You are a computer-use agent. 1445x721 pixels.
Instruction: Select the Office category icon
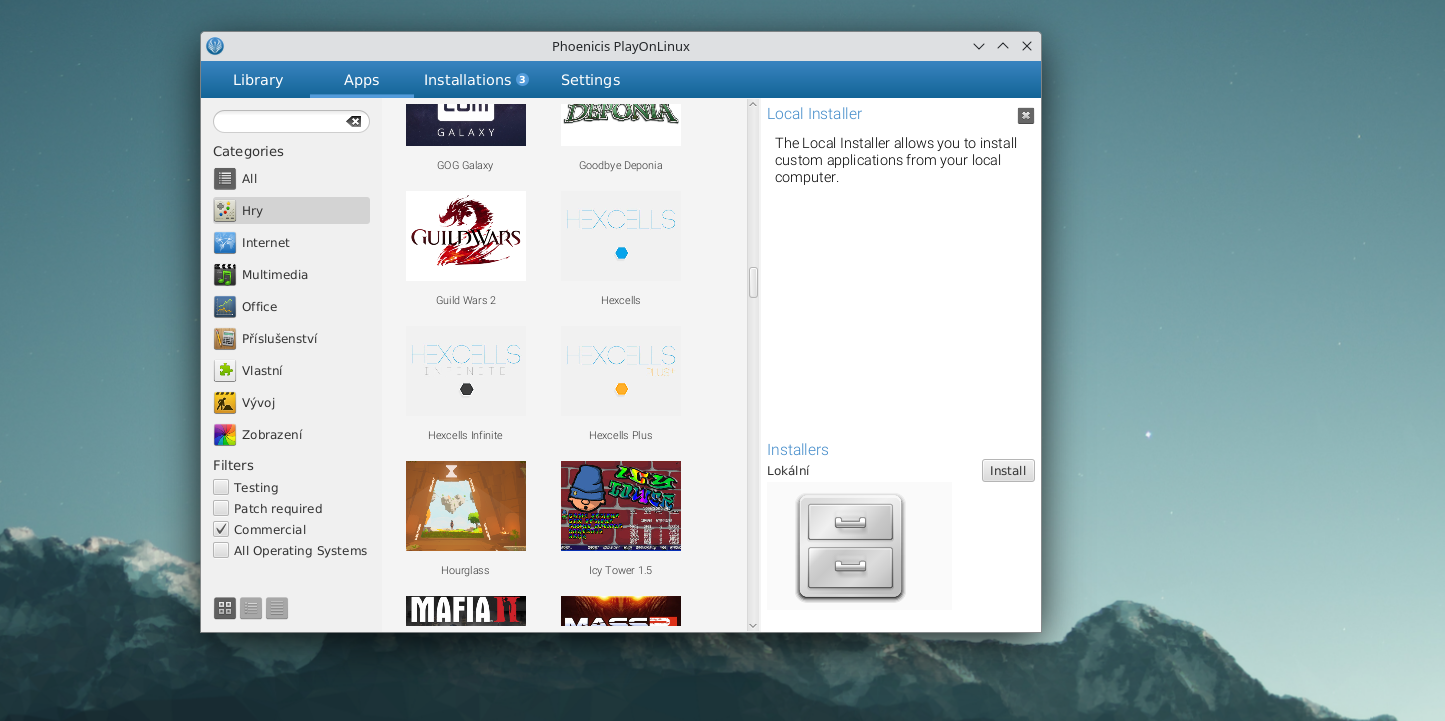[225, 307]
